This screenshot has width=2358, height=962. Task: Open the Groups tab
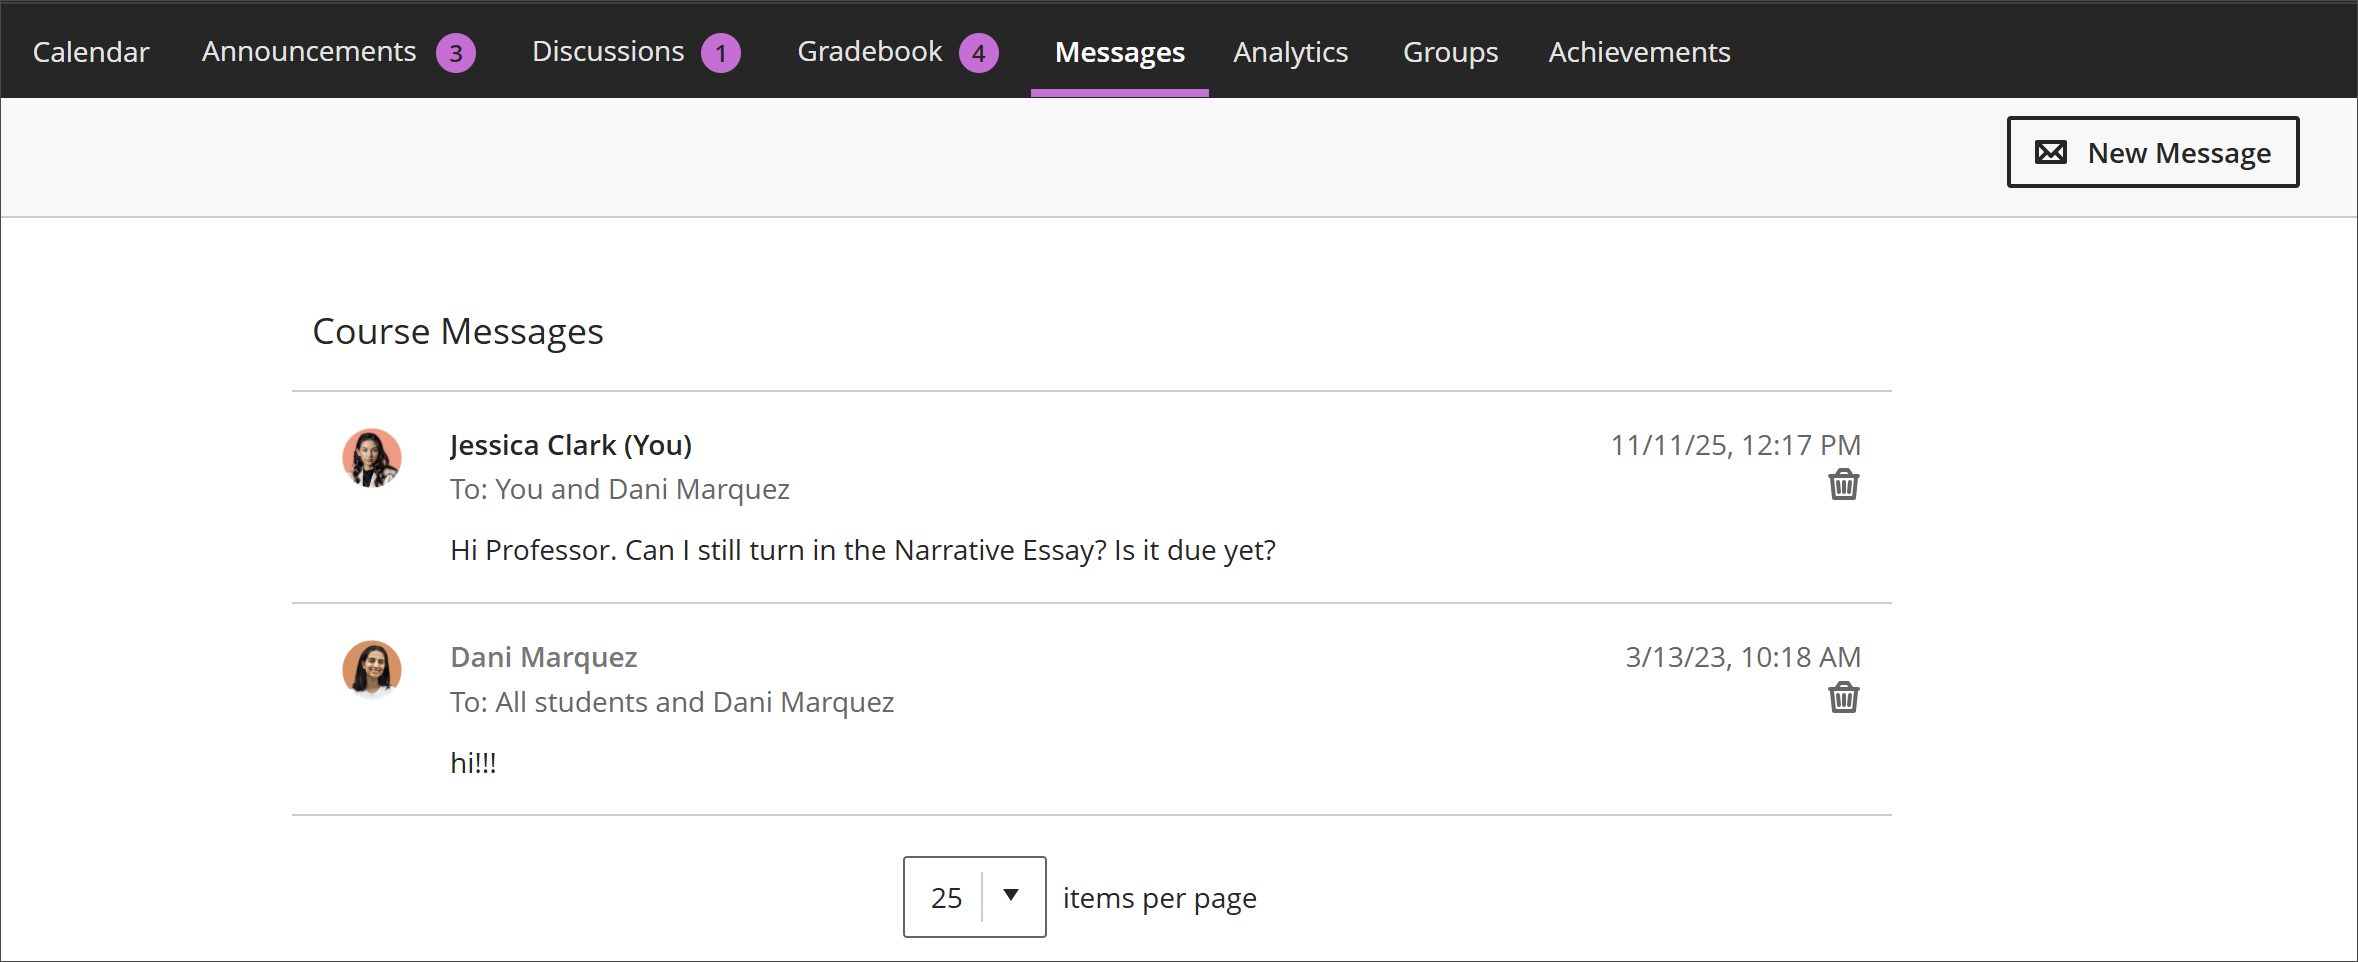1450,52
